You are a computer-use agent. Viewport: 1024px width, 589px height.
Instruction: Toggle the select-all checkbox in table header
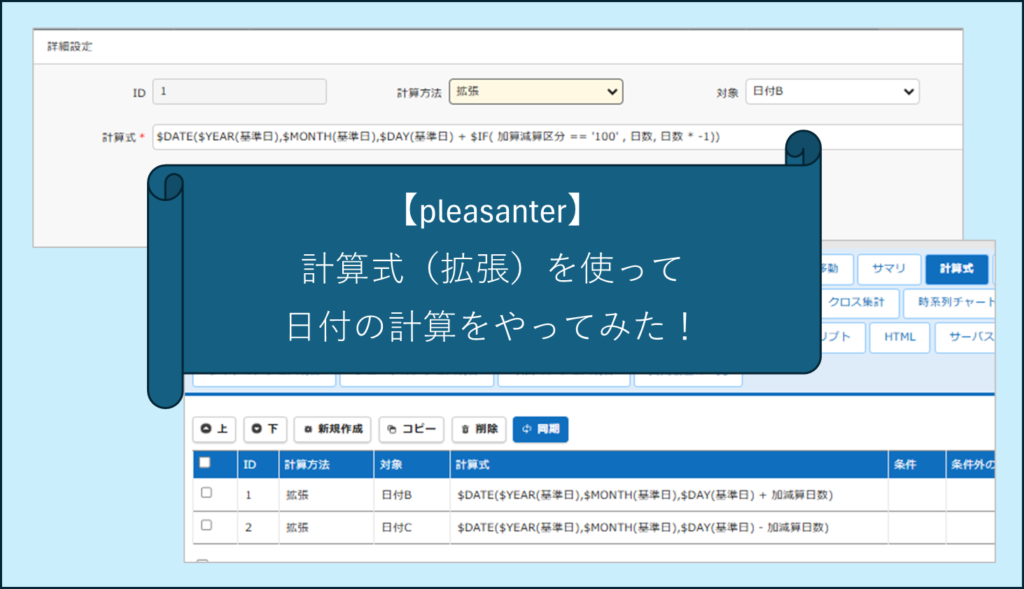(204, 464)
